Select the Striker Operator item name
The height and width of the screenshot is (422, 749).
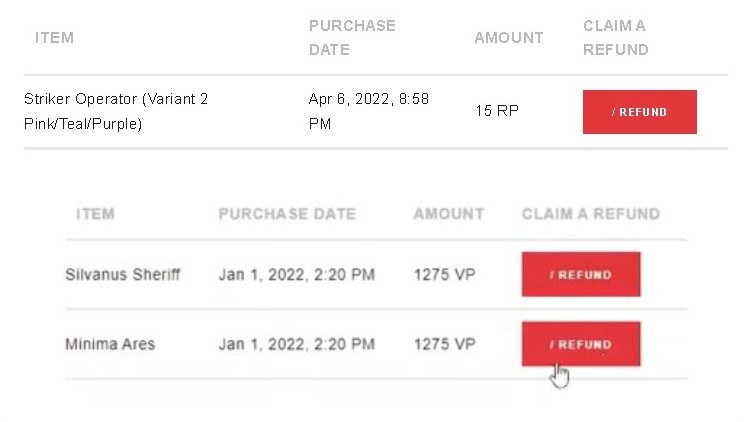(x=116, y=111)
